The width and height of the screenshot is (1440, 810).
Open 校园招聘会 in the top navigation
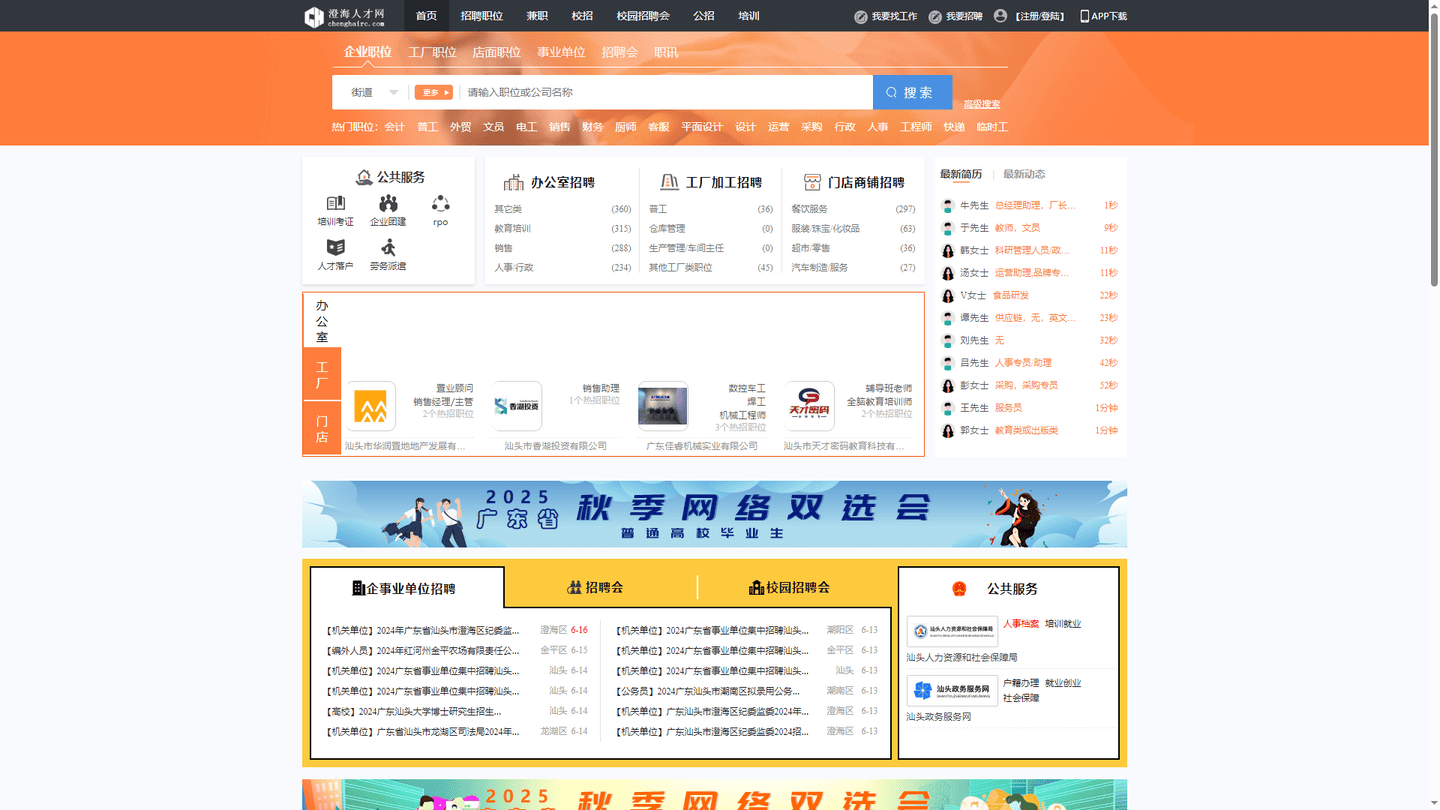pos(643,16)
